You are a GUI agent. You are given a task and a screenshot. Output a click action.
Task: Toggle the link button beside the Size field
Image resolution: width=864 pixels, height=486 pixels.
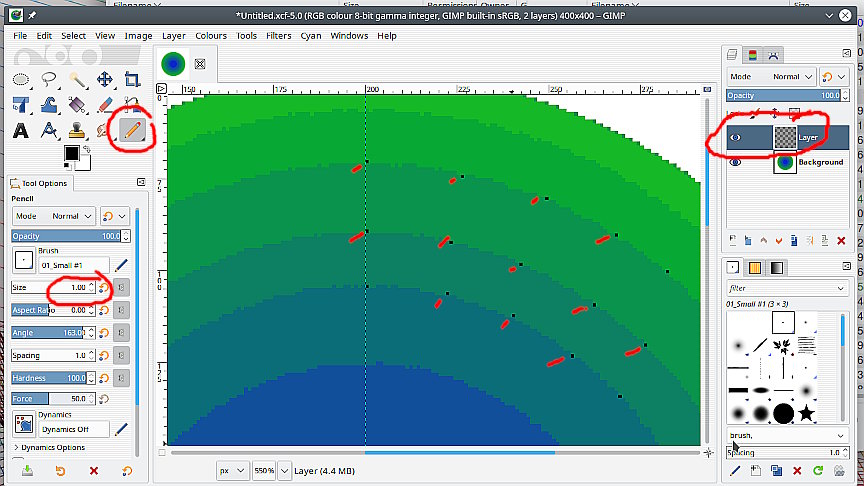click(x=120, y=287)
